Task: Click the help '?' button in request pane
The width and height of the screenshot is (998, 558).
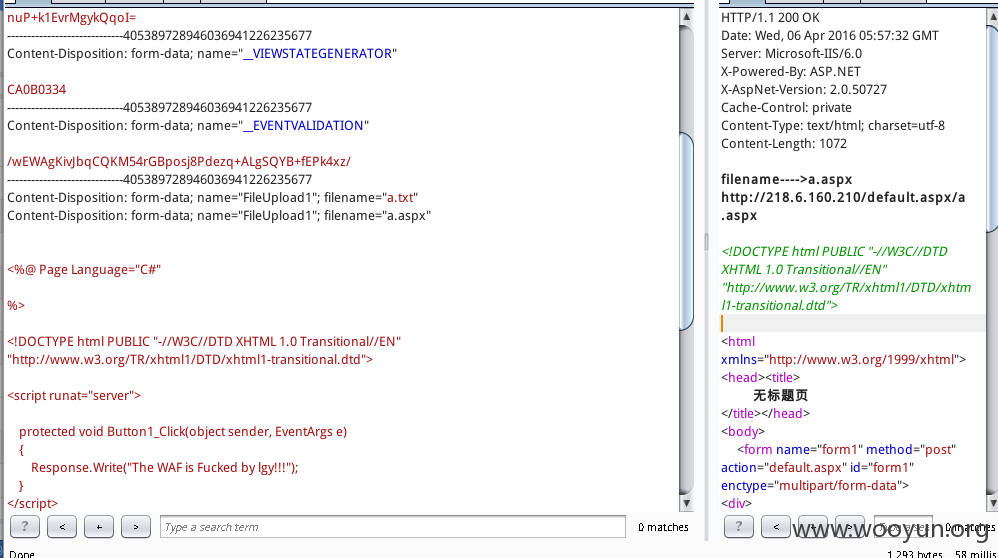Action: 25,527
